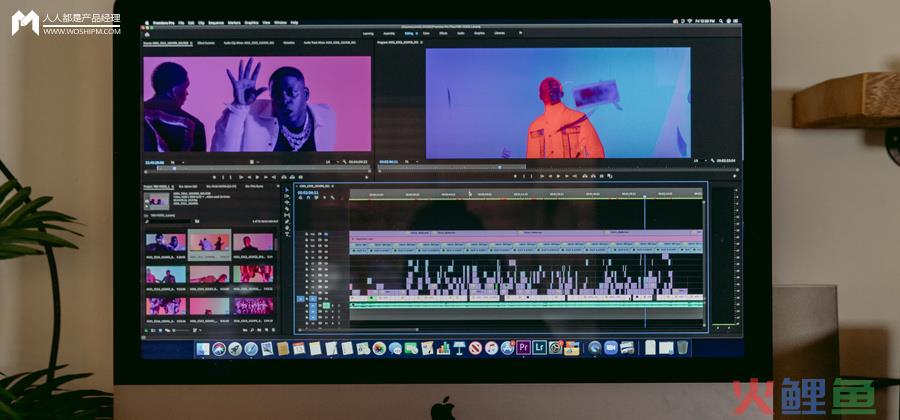Open Finder from the Dock

pyautogui.click(x=203, y=348)
